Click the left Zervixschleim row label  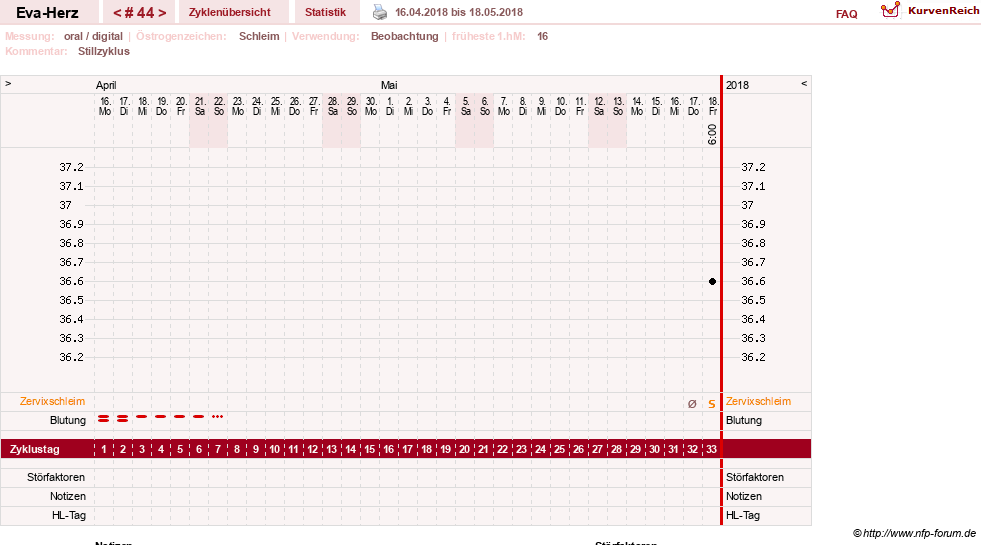click(53, 402)
